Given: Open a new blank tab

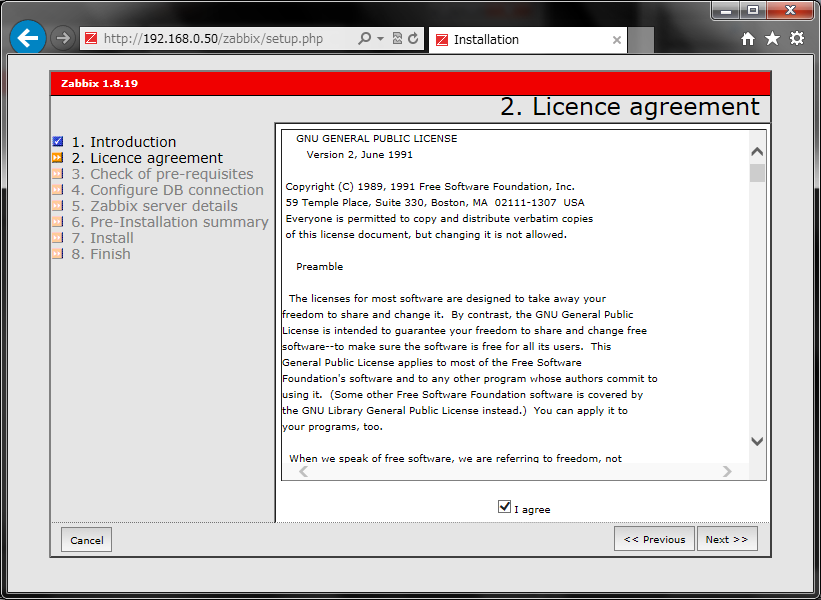Looking at the screenshot, I should [641, 40].
